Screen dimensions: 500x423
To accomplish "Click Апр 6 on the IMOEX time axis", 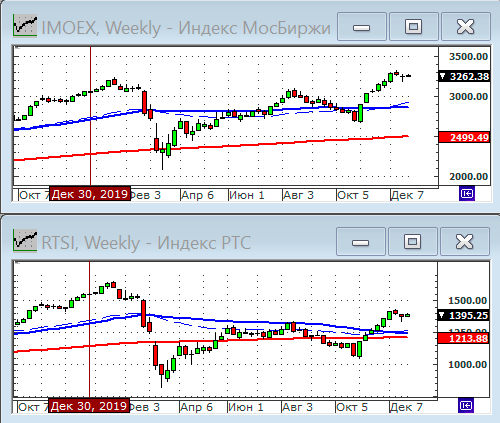I will tap(197, 195).
